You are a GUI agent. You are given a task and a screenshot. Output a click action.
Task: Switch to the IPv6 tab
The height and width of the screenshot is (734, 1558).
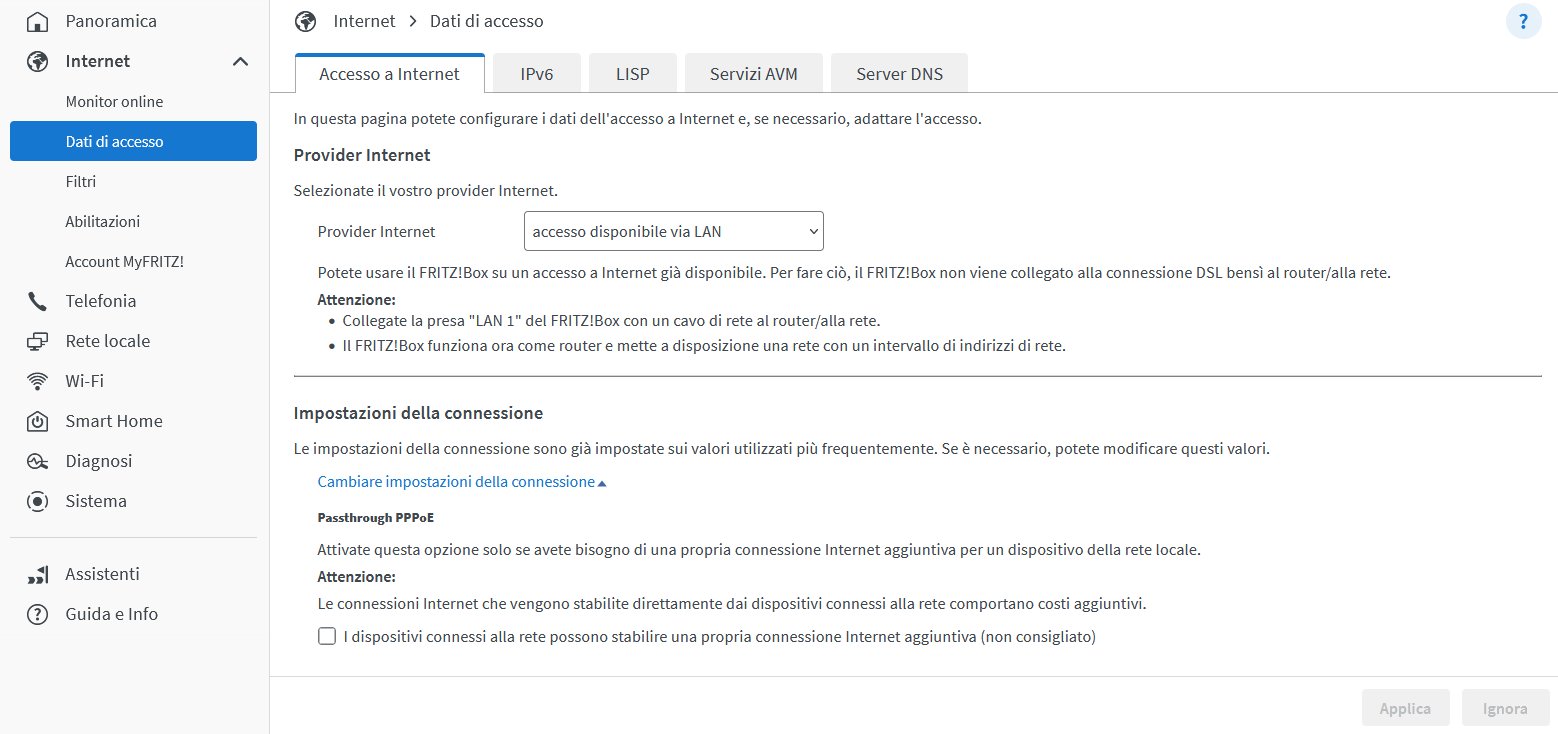tap(537, 74)
